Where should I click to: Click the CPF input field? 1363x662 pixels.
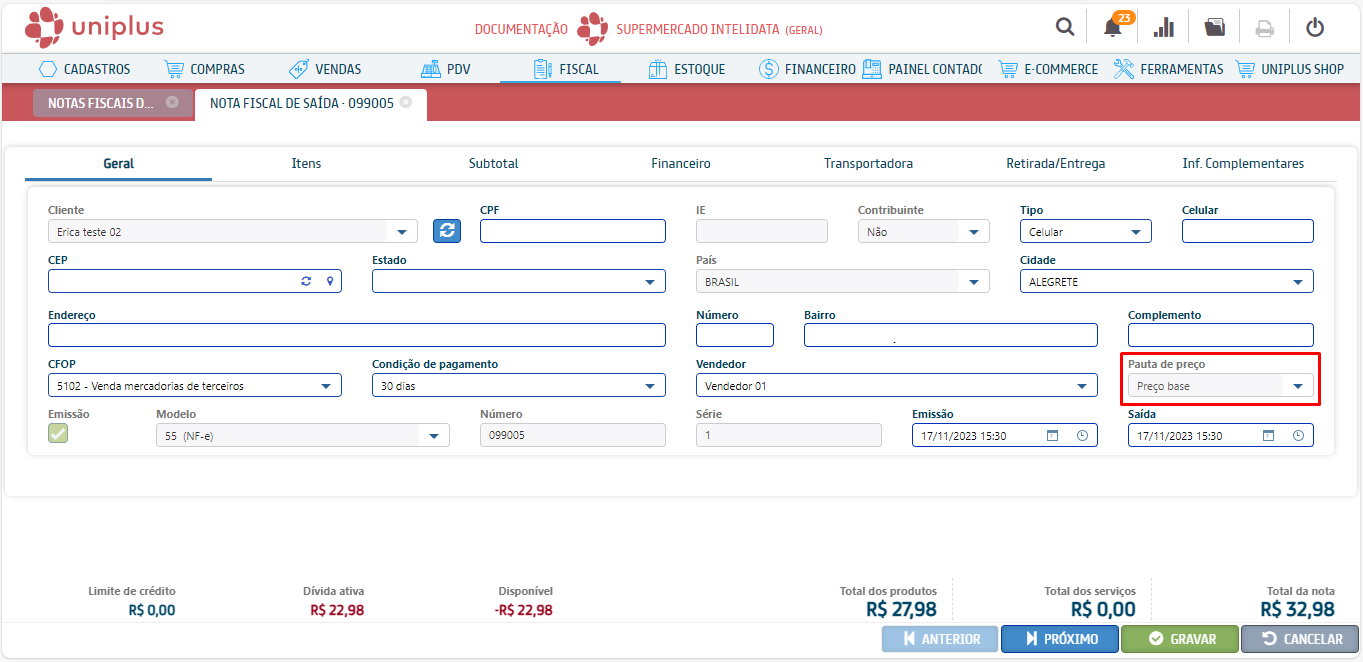point(573,231)
